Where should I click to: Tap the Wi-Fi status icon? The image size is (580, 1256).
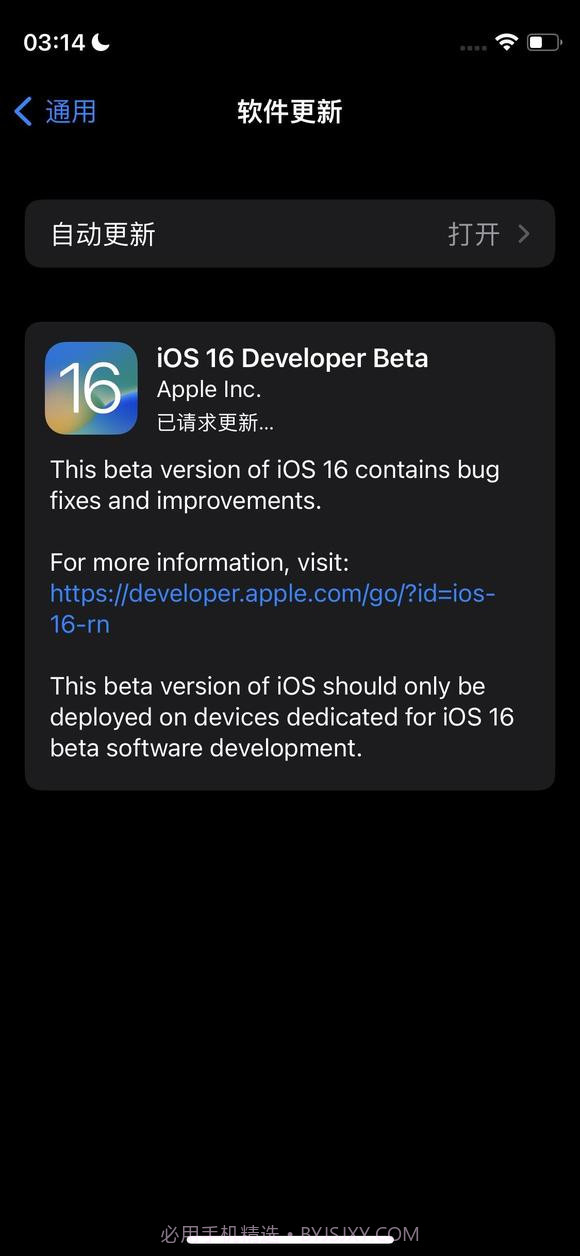coord(506,42)
